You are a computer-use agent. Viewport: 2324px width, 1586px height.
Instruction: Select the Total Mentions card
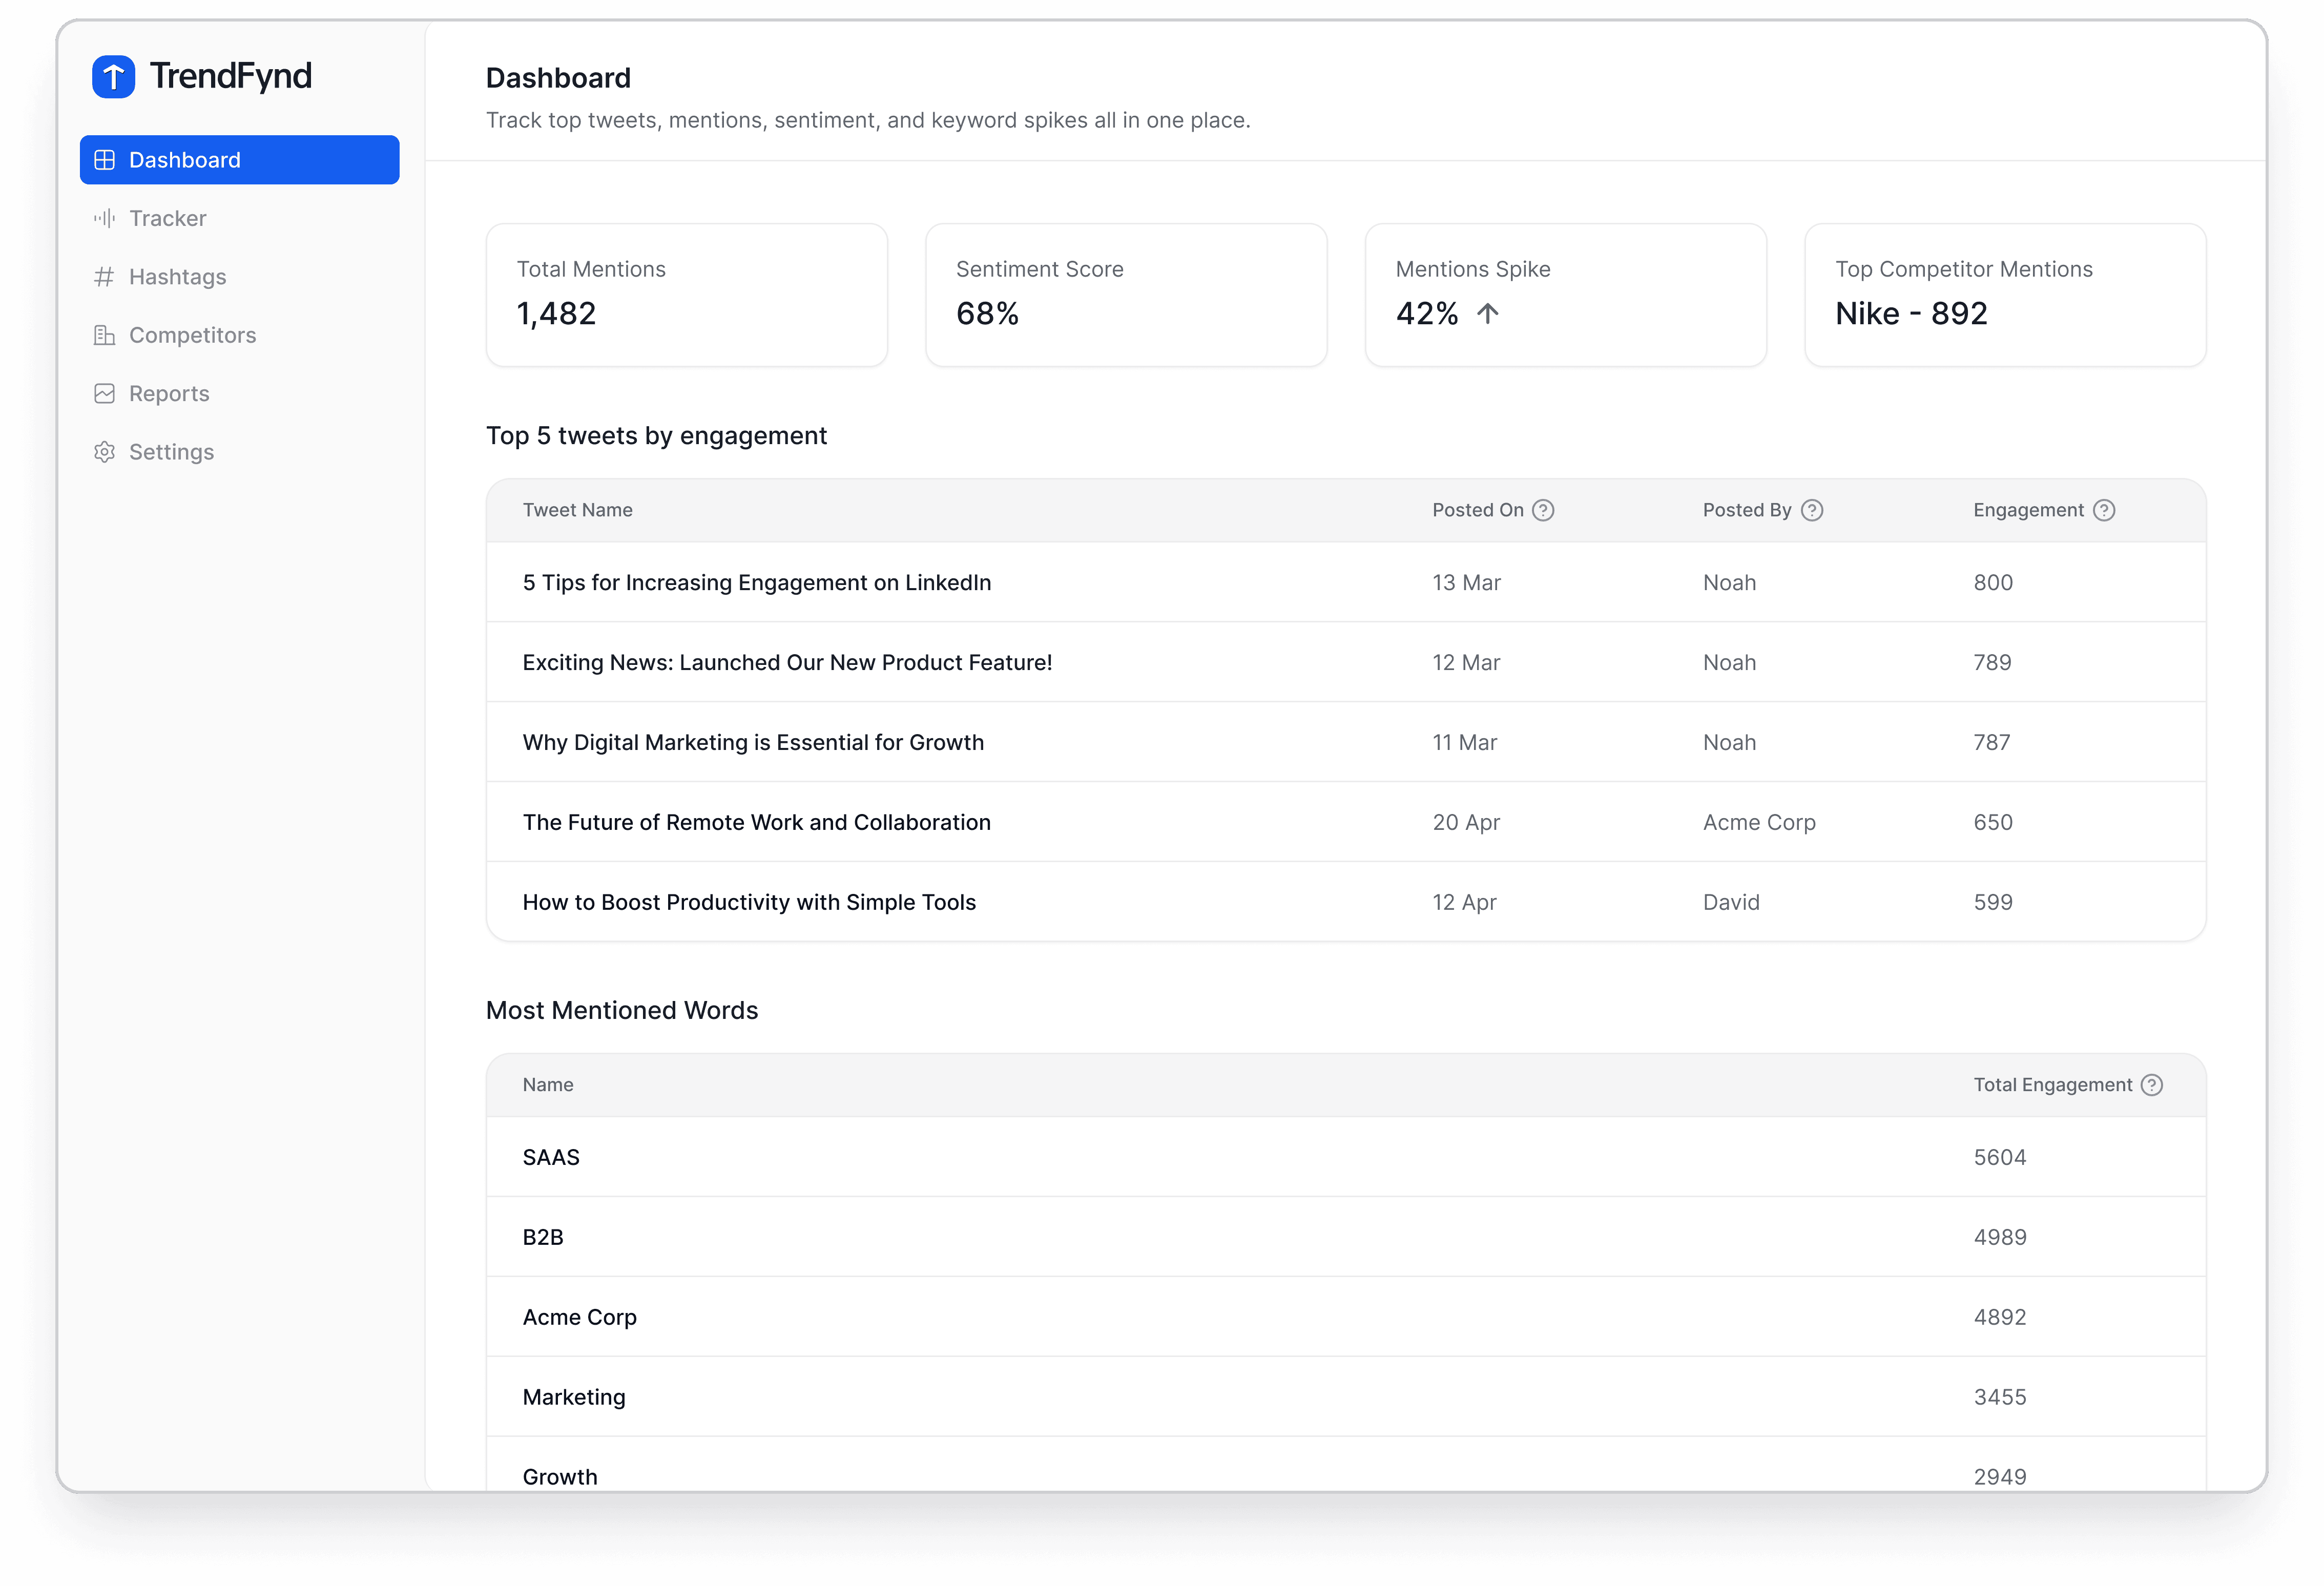(x=687, y=295)
